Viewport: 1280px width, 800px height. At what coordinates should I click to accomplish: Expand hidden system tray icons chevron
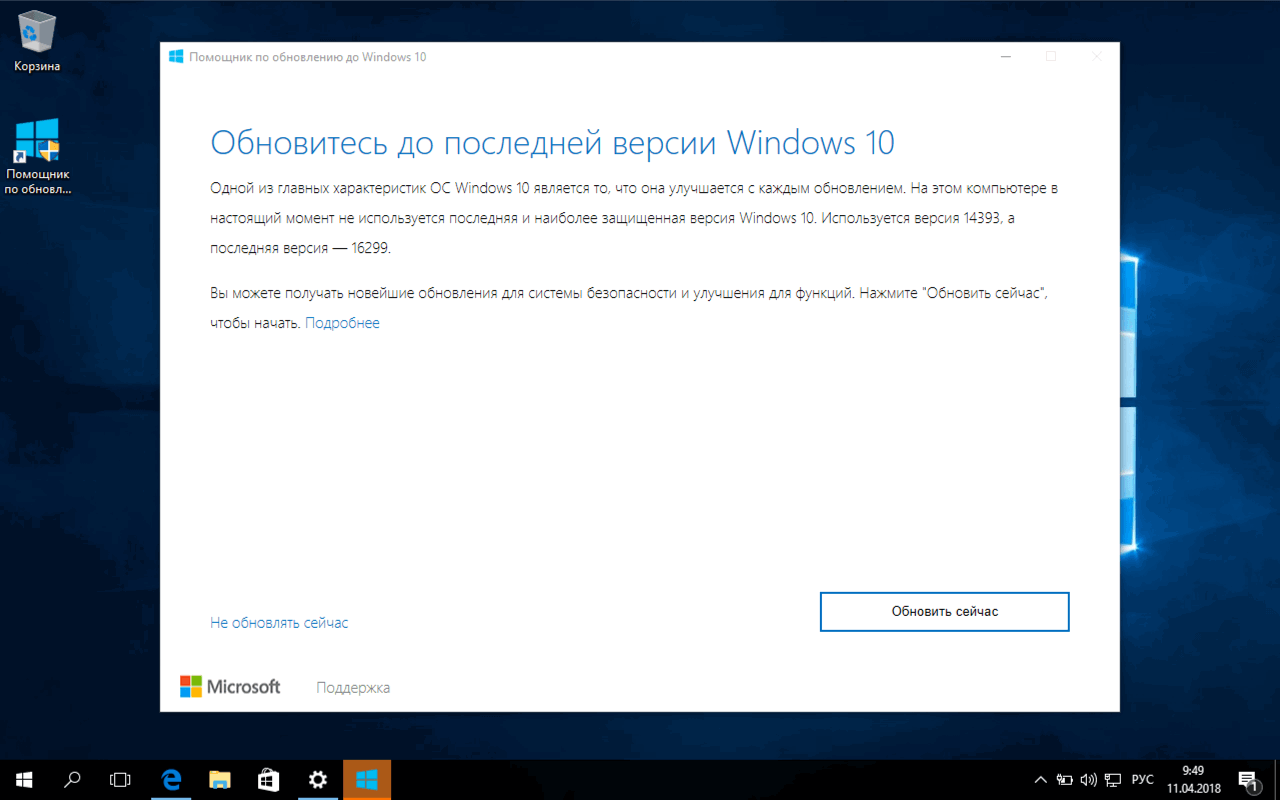[1040, 780]
